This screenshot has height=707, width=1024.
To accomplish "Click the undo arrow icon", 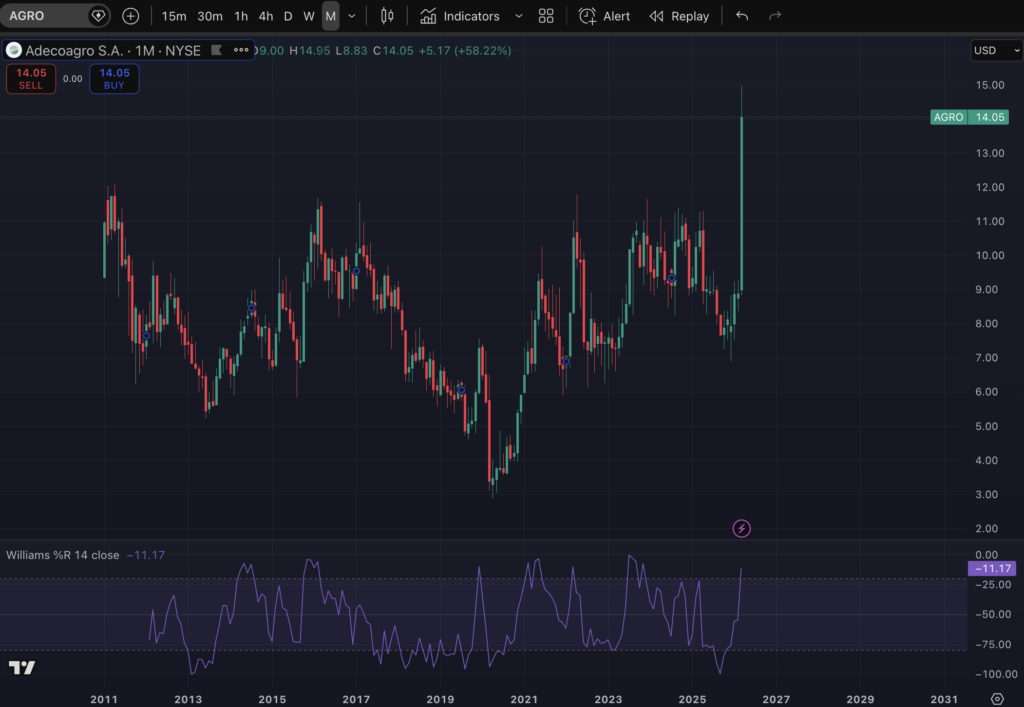I will (741, 16).
